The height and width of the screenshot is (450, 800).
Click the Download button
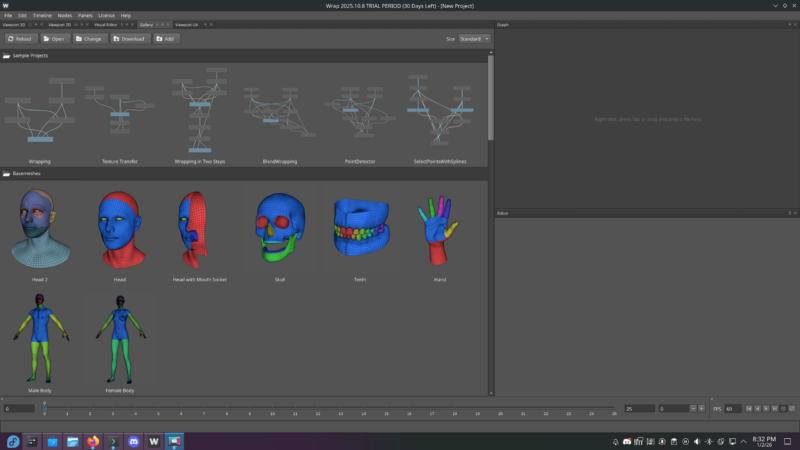click(129, 39)
